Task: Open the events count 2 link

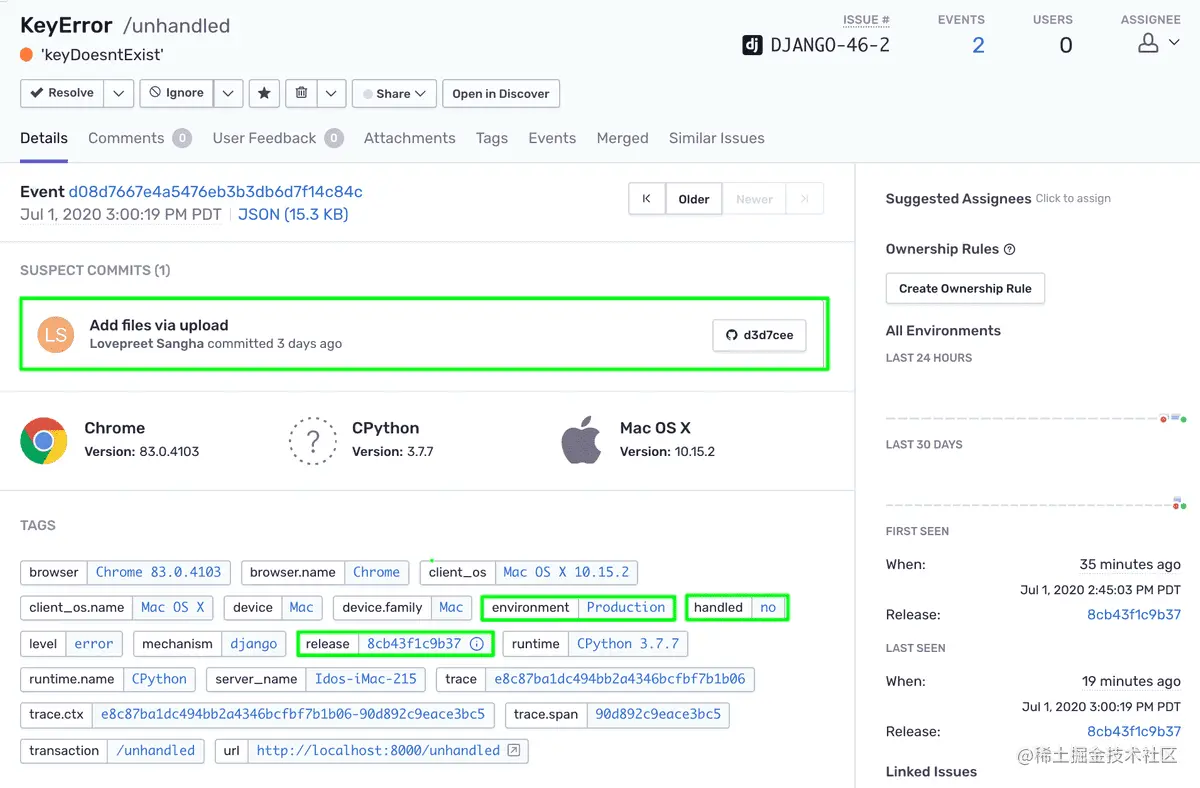Action: tap(978, 45)
